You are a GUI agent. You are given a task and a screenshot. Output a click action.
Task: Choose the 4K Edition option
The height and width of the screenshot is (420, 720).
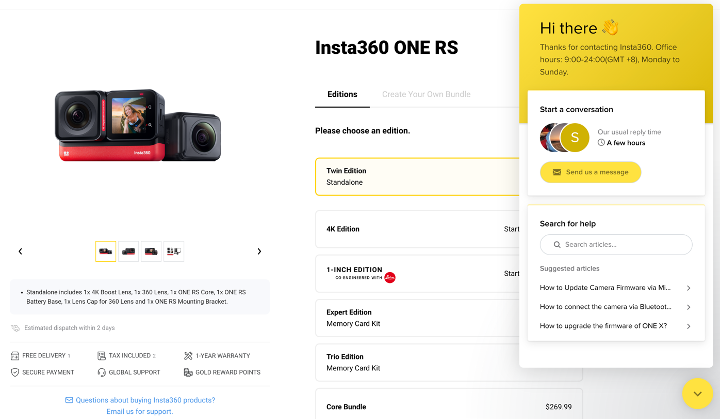pyautogui.click(x=415, y=229)
